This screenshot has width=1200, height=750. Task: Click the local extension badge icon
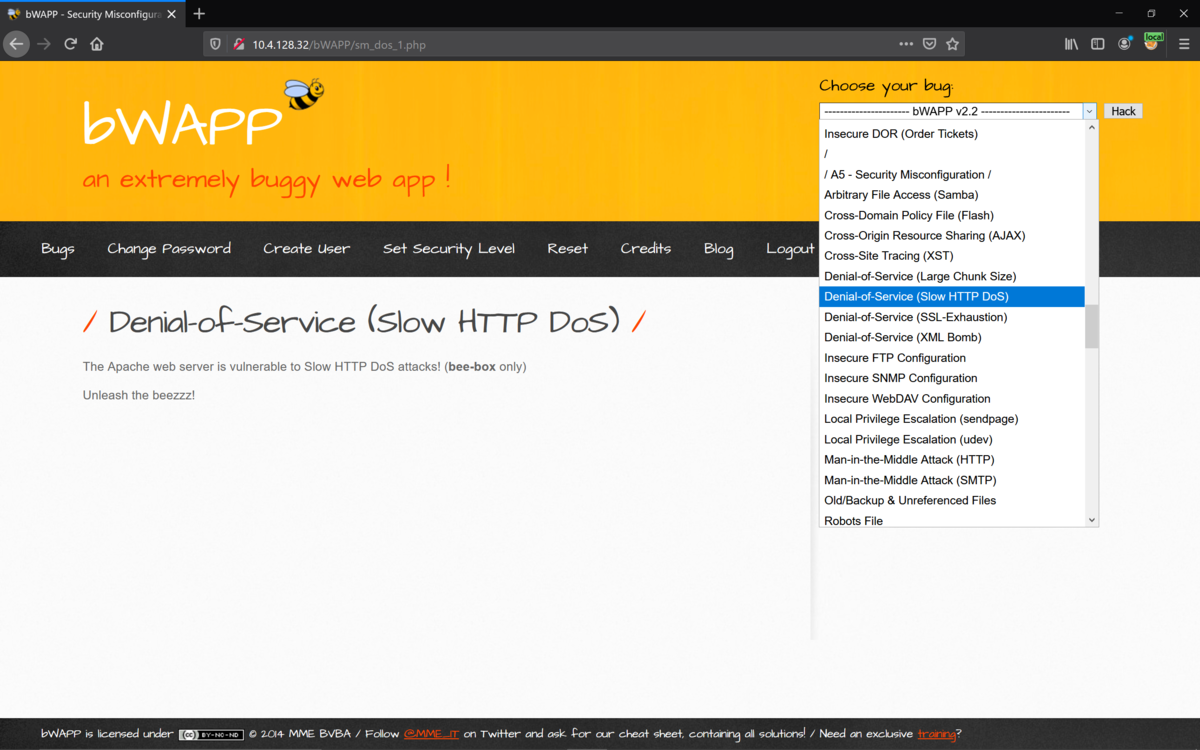pyautogui.click(x=1153, y=43)
